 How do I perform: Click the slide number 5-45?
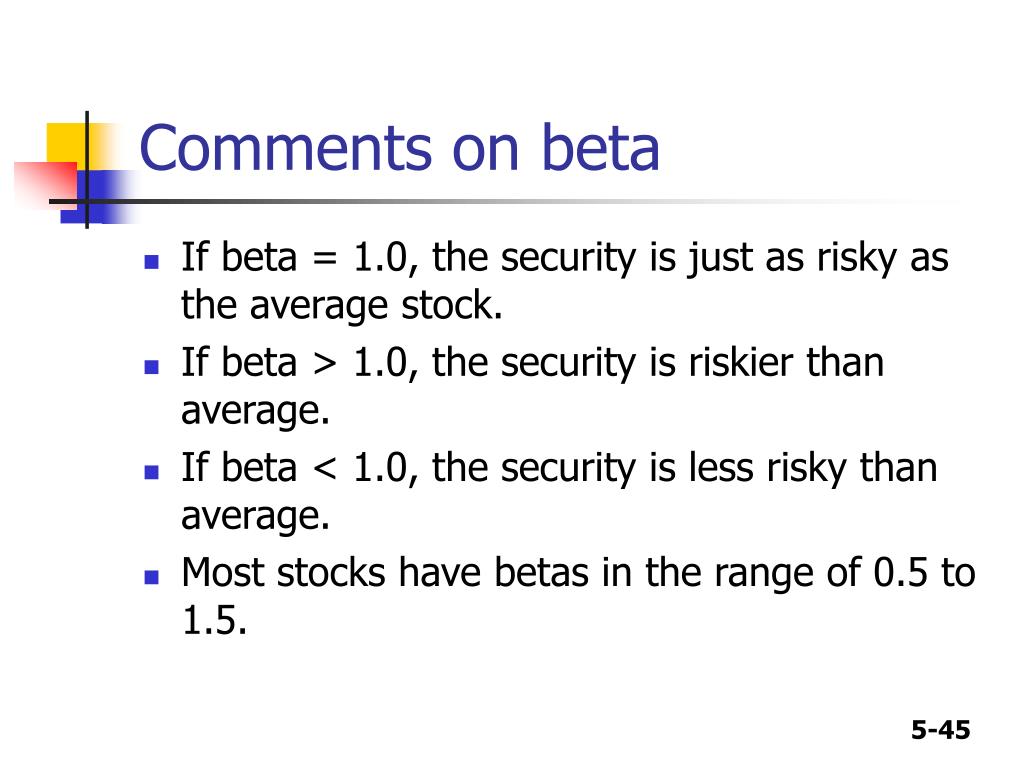(x=940, y=729)
